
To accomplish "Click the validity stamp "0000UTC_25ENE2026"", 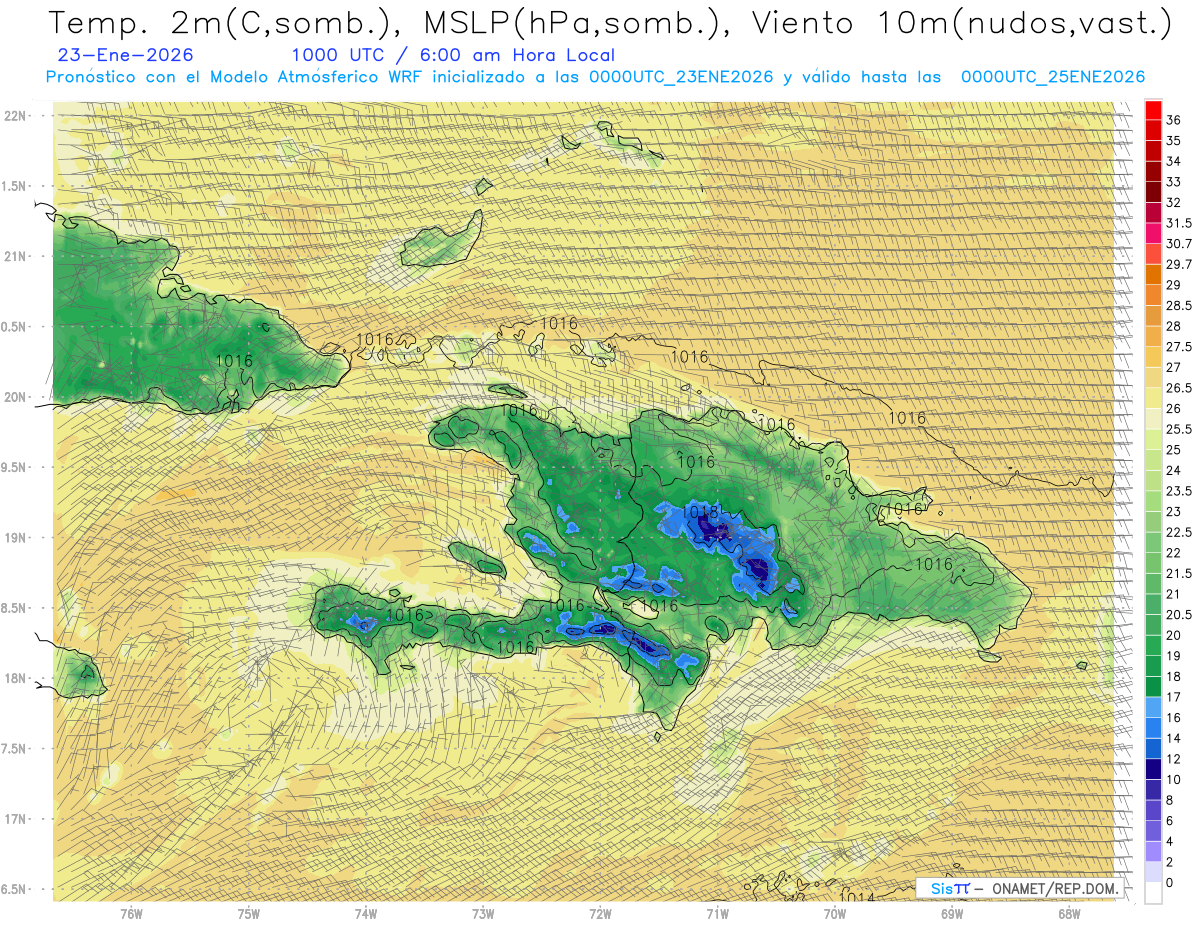I will pos(1052,77).
